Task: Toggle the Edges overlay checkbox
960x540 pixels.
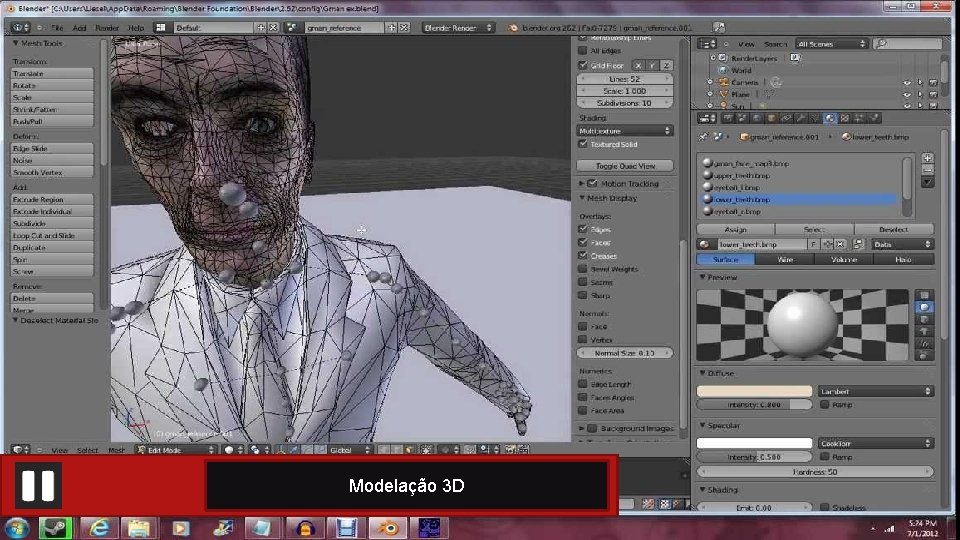Action: click(x=583, y=229)
